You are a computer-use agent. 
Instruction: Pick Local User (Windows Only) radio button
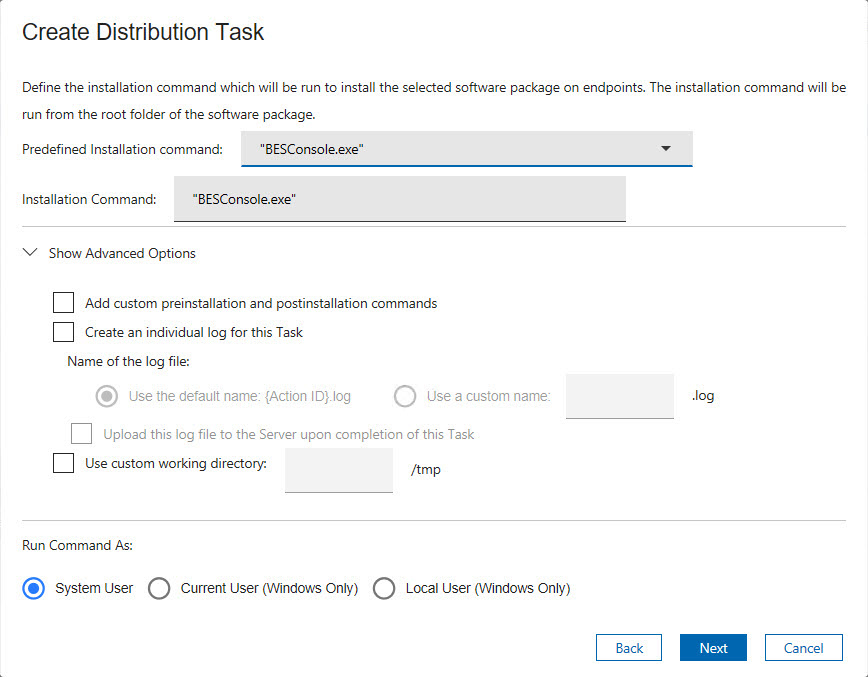[x=384, y=588]
